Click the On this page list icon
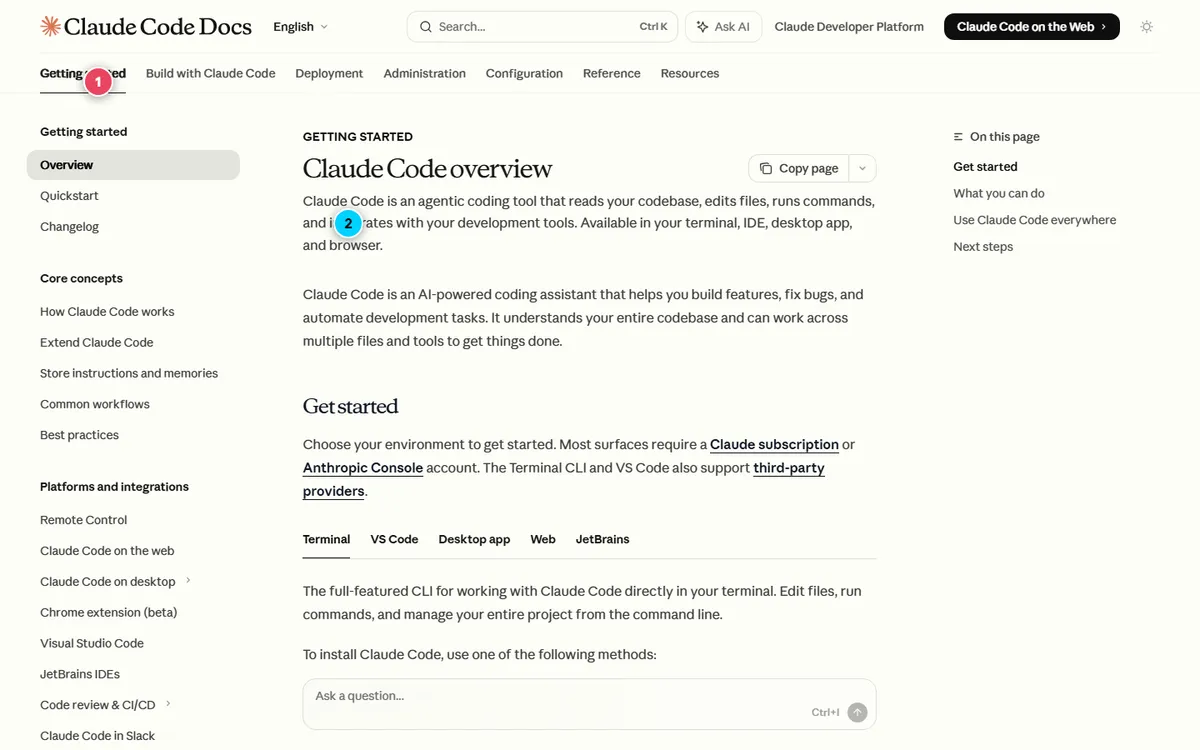Screen dimensions: 1200x750 click(957, 136)
